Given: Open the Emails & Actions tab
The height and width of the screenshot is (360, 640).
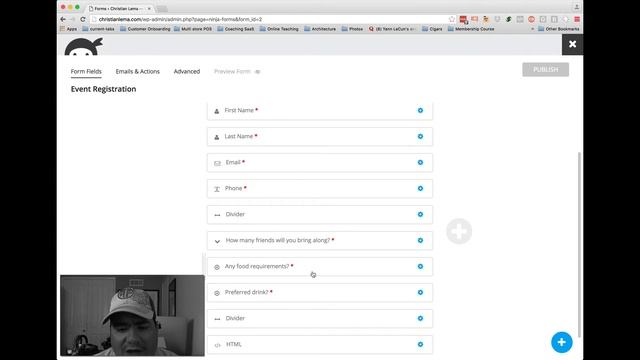Looking at the screenshot, I should coord(138,71).
